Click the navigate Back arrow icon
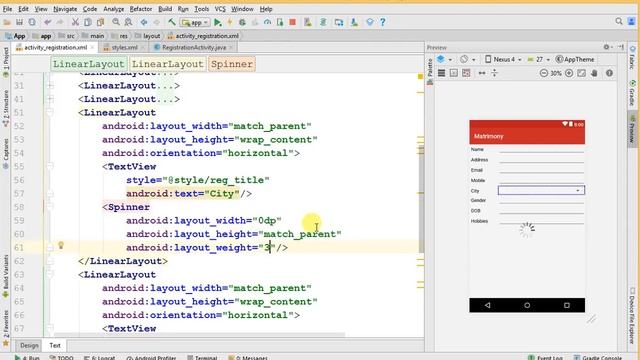 click(x=144, y=22)
